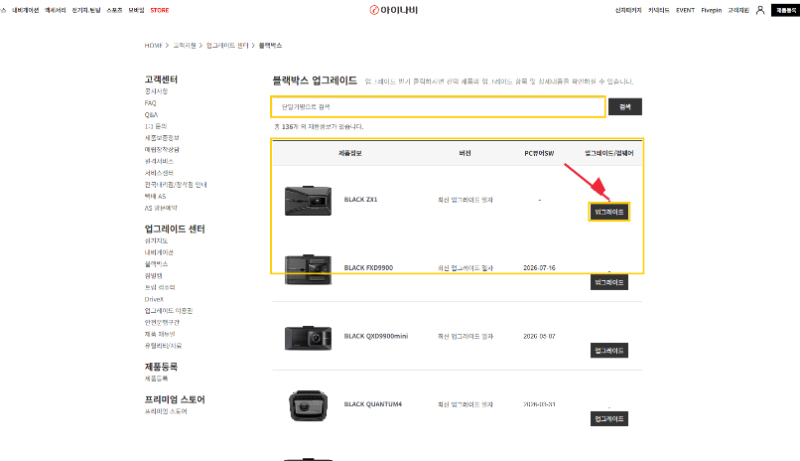Select the BLACK FXD9900 product name
The image size is (800, 461).
coord(368,268)
